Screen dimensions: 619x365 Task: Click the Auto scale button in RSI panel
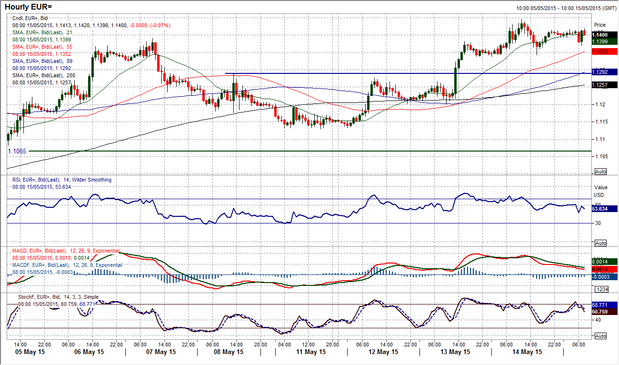click(600, 243)
